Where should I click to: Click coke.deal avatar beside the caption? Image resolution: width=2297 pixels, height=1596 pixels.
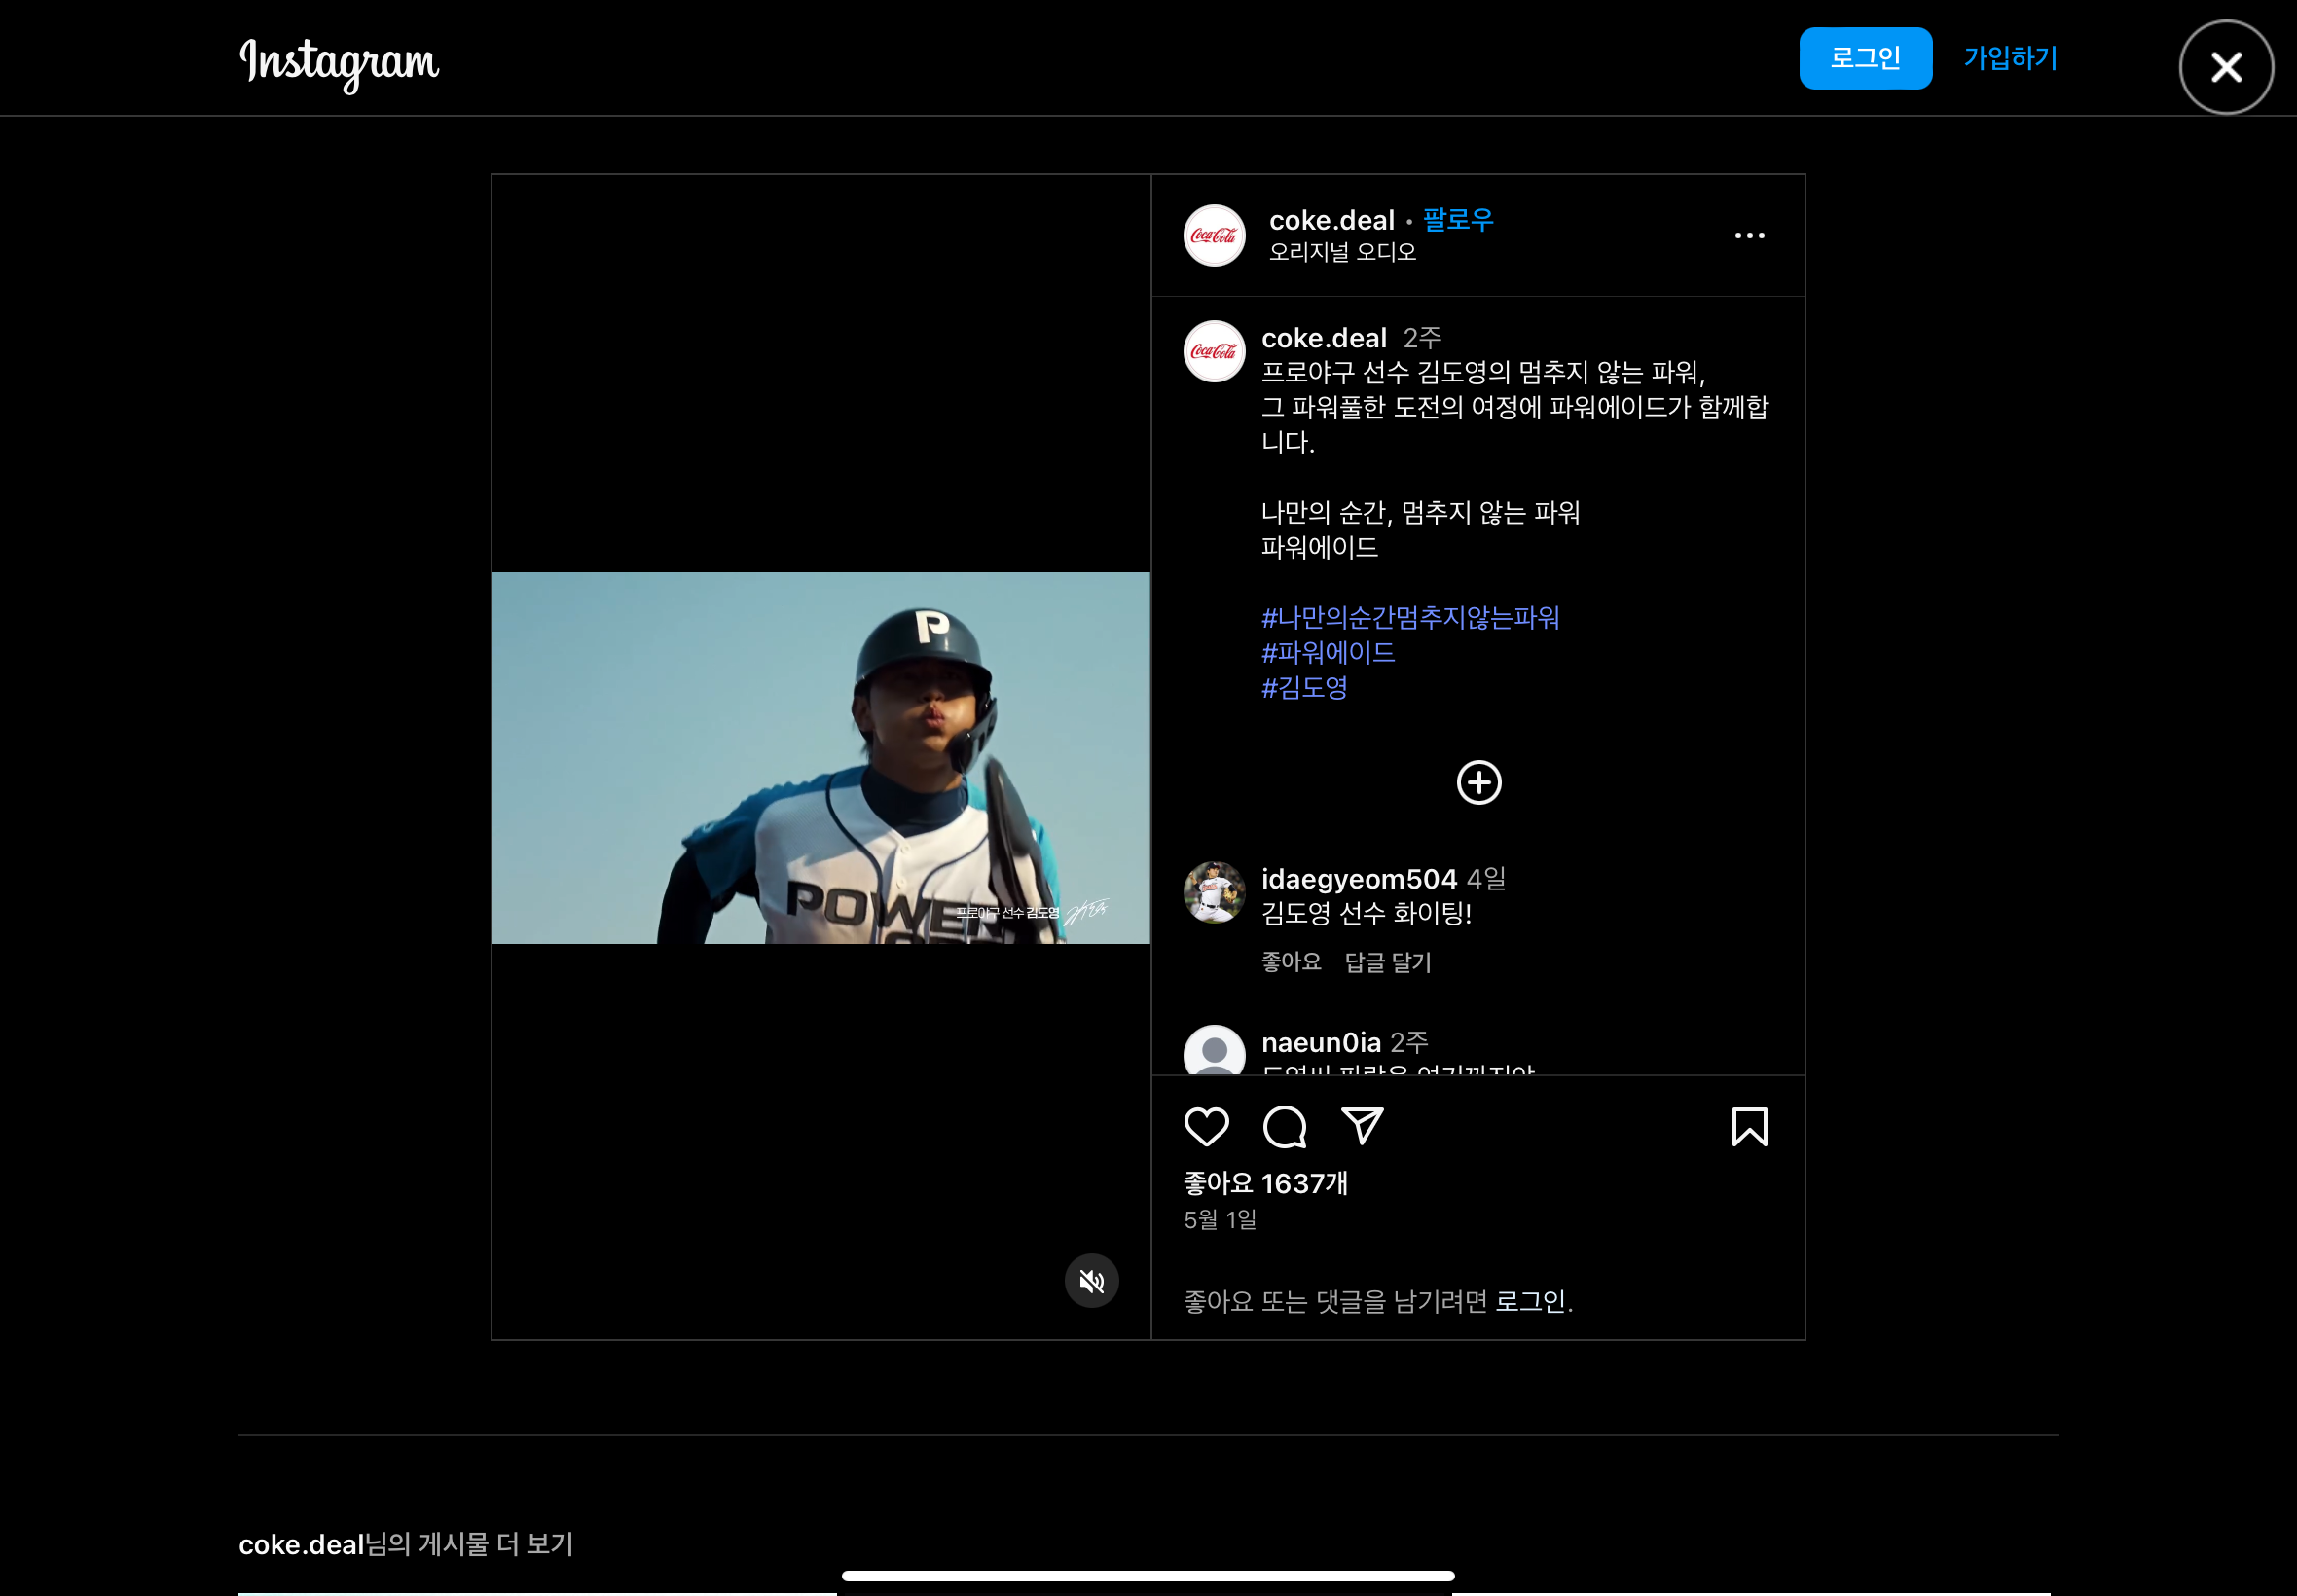[1214, 351]
